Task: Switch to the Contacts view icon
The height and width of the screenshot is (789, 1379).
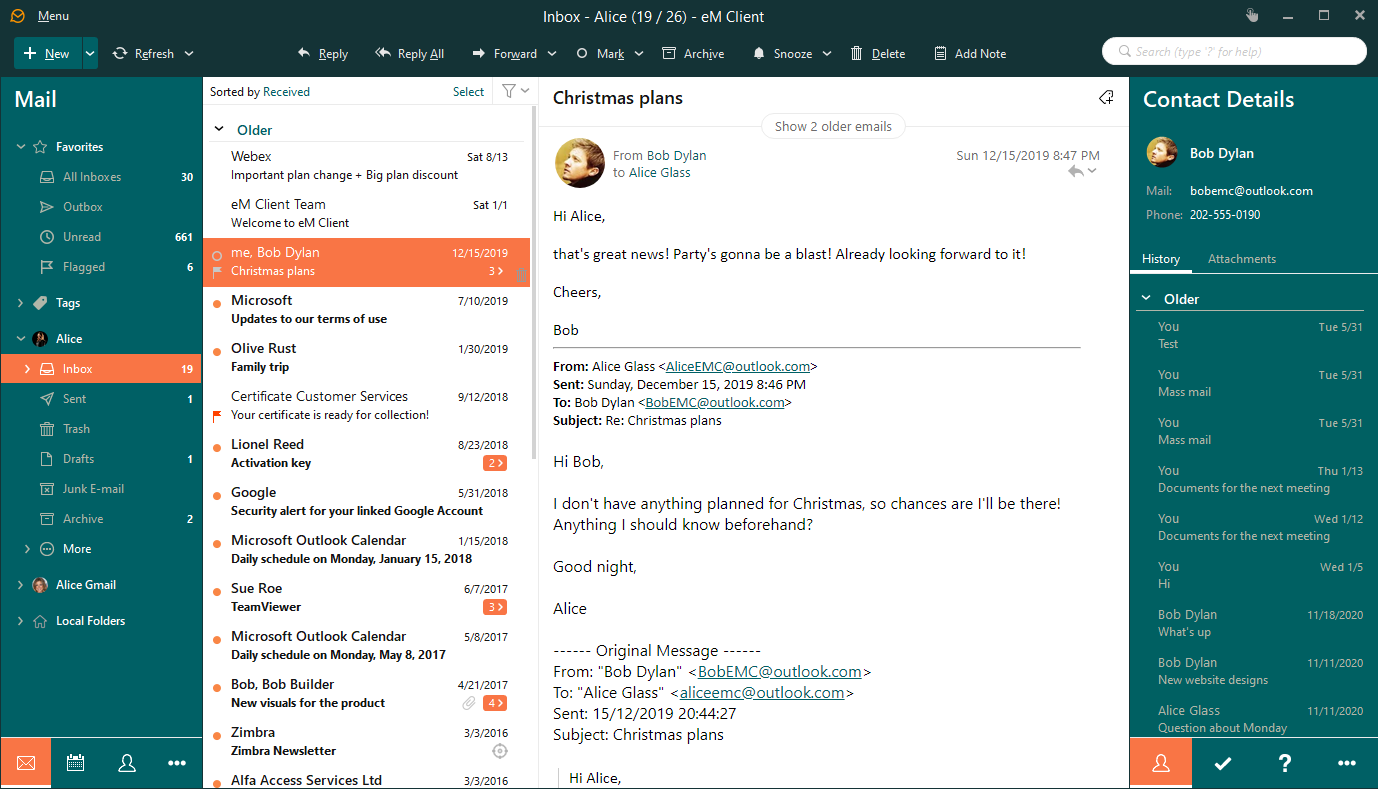Action: click(127, 763)
